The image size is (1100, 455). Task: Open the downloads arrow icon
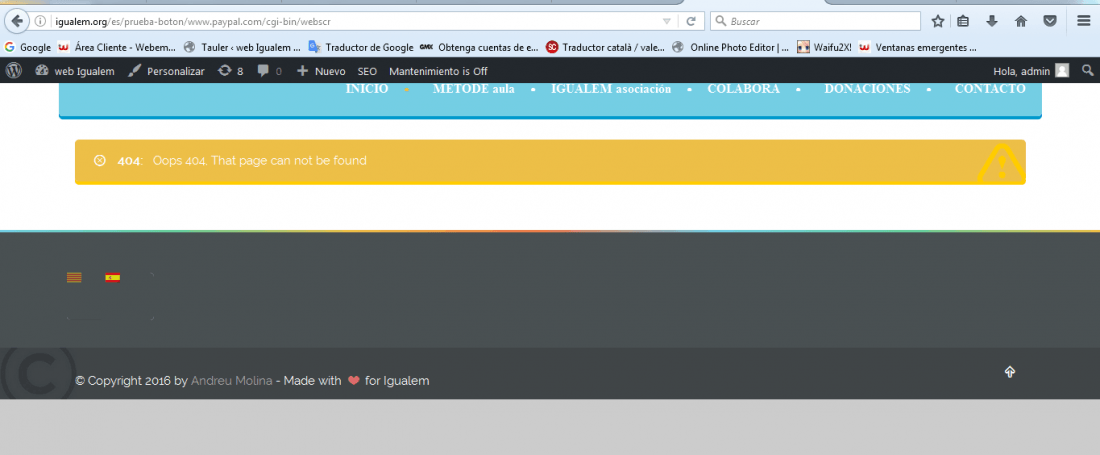[x=992, y=22]
